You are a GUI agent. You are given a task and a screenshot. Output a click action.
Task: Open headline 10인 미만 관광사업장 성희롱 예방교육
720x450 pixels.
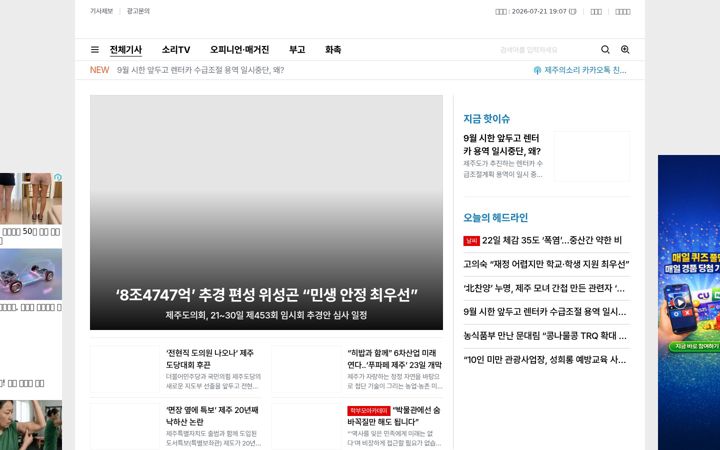pyautogui.click(x=545, y=360)
